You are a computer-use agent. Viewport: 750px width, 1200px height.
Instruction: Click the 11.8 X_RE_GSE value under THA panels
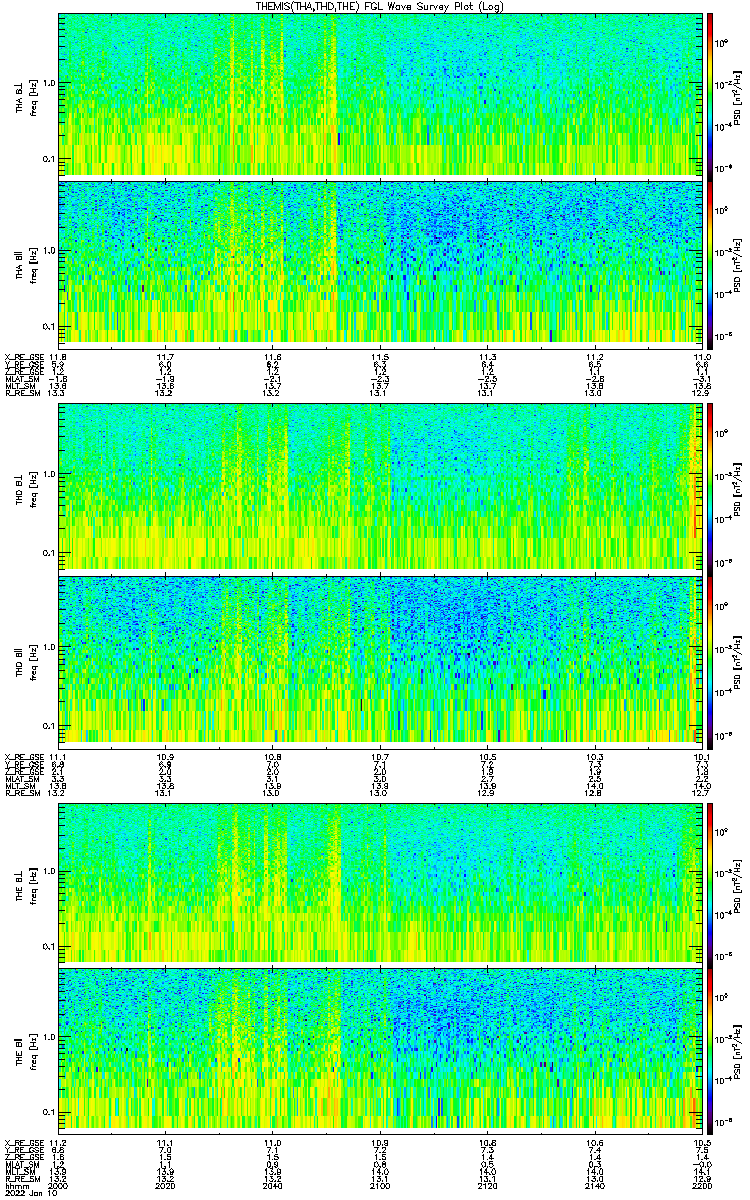58,357
